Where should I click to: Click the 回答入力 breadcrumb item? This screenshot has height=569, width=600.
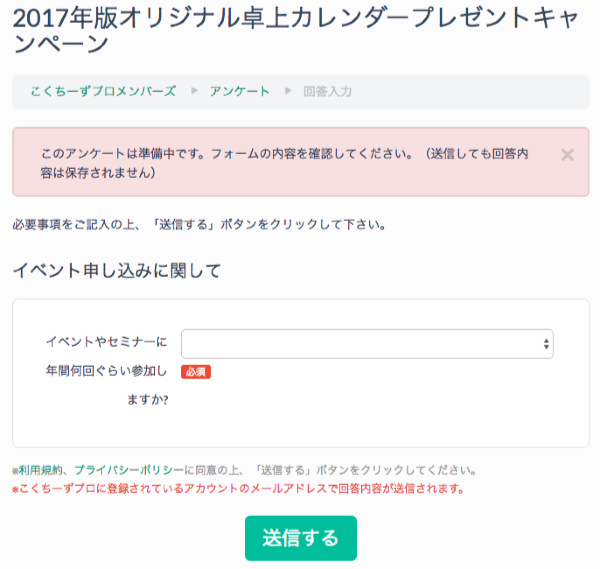[328, 91]
